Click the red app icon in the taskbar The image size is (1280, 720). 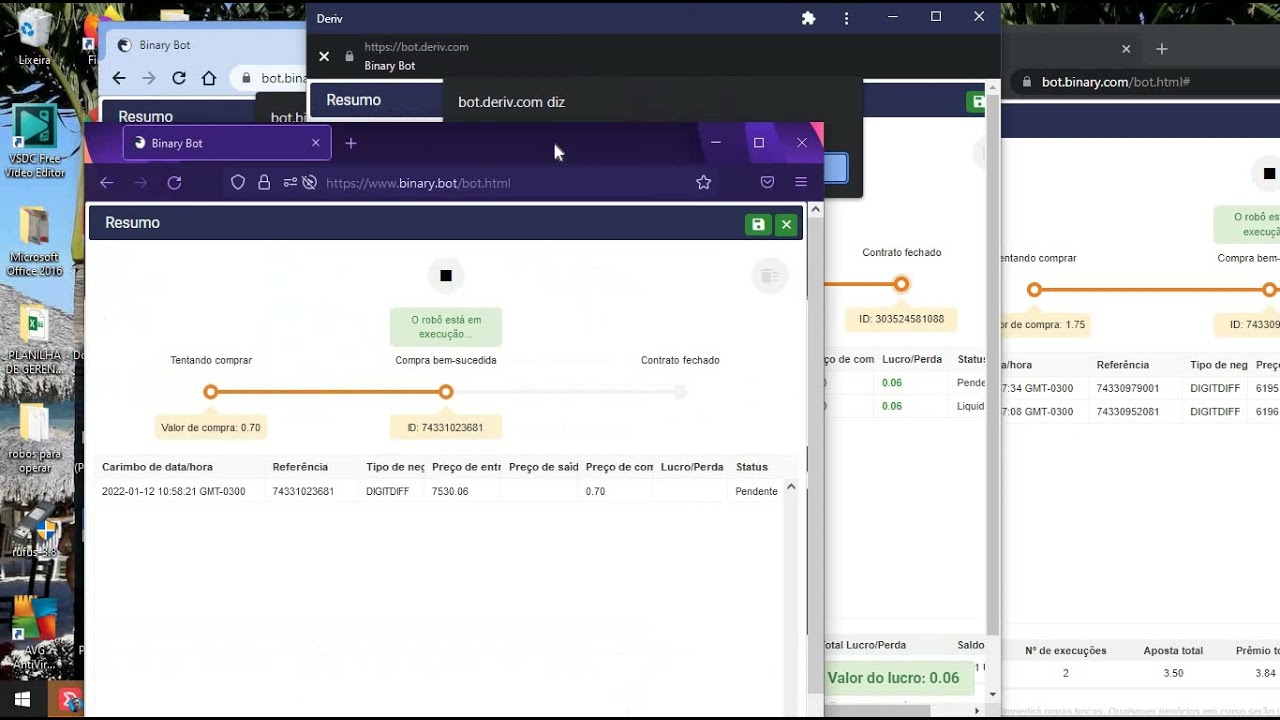click(70, 700)
